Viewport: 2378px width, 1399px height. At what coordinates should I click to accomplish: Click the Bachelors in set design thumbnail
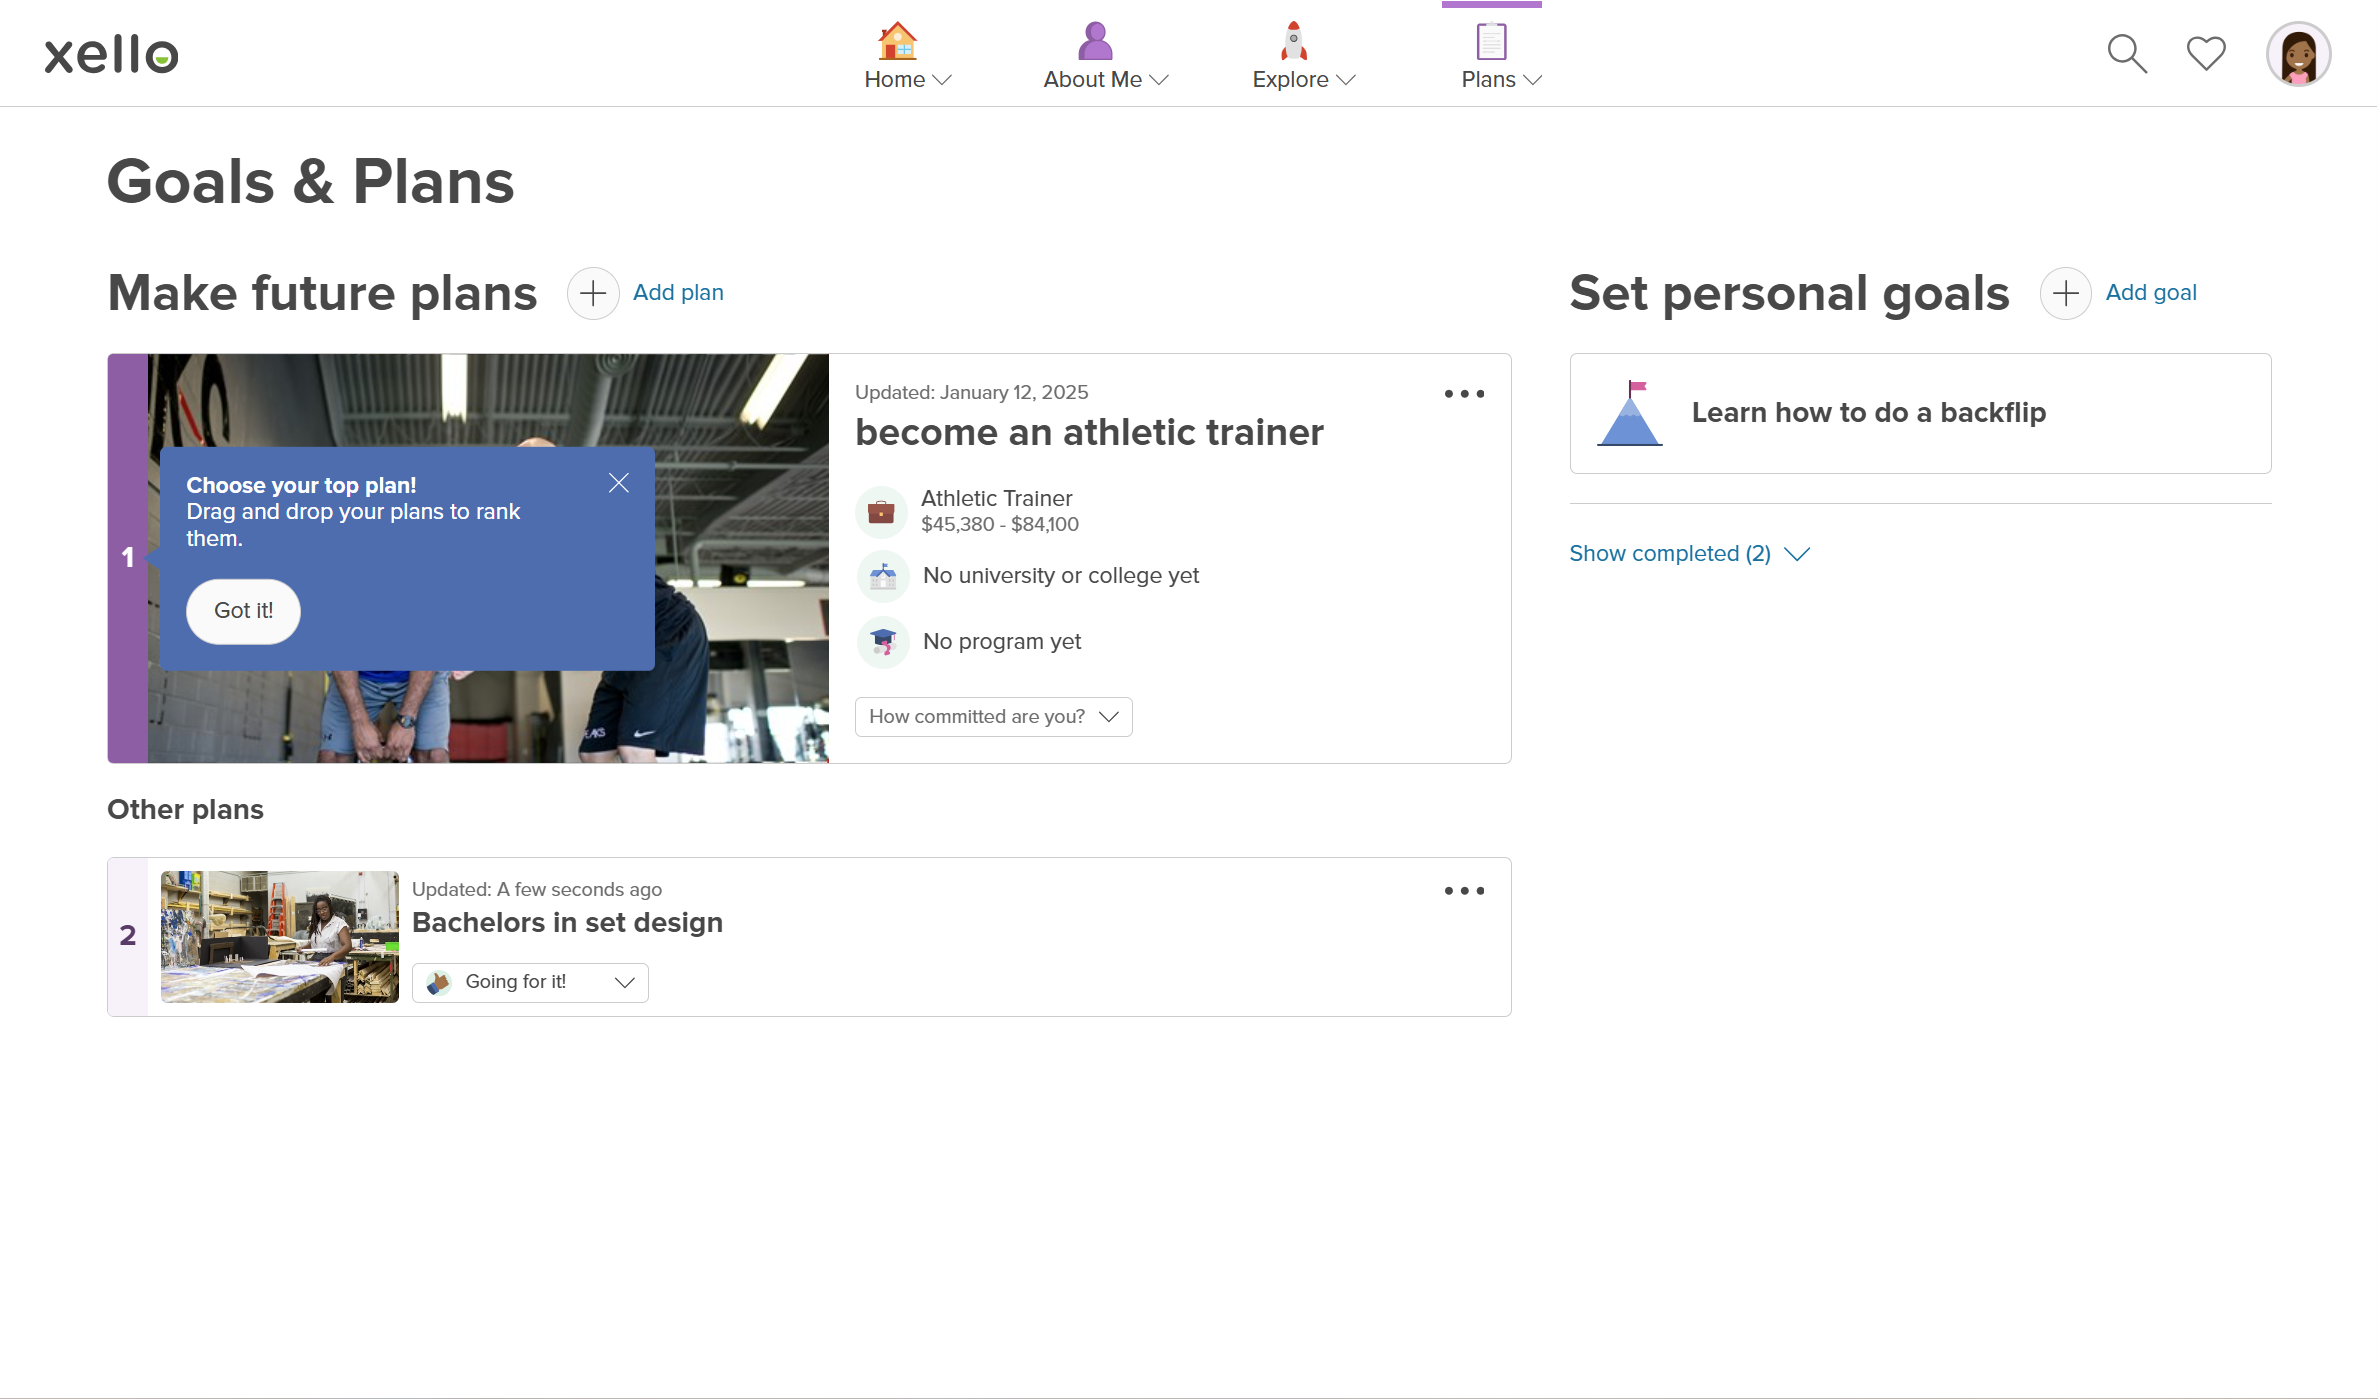[x=280, y=937]
